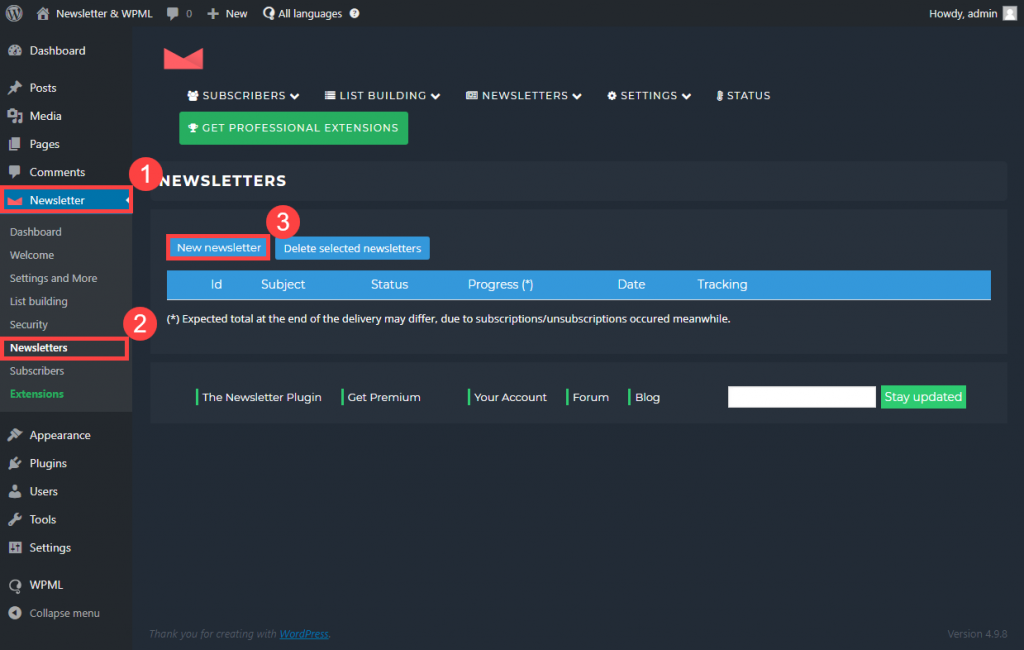Open the home icon for Newsletter & WPML

pos(42,13)
